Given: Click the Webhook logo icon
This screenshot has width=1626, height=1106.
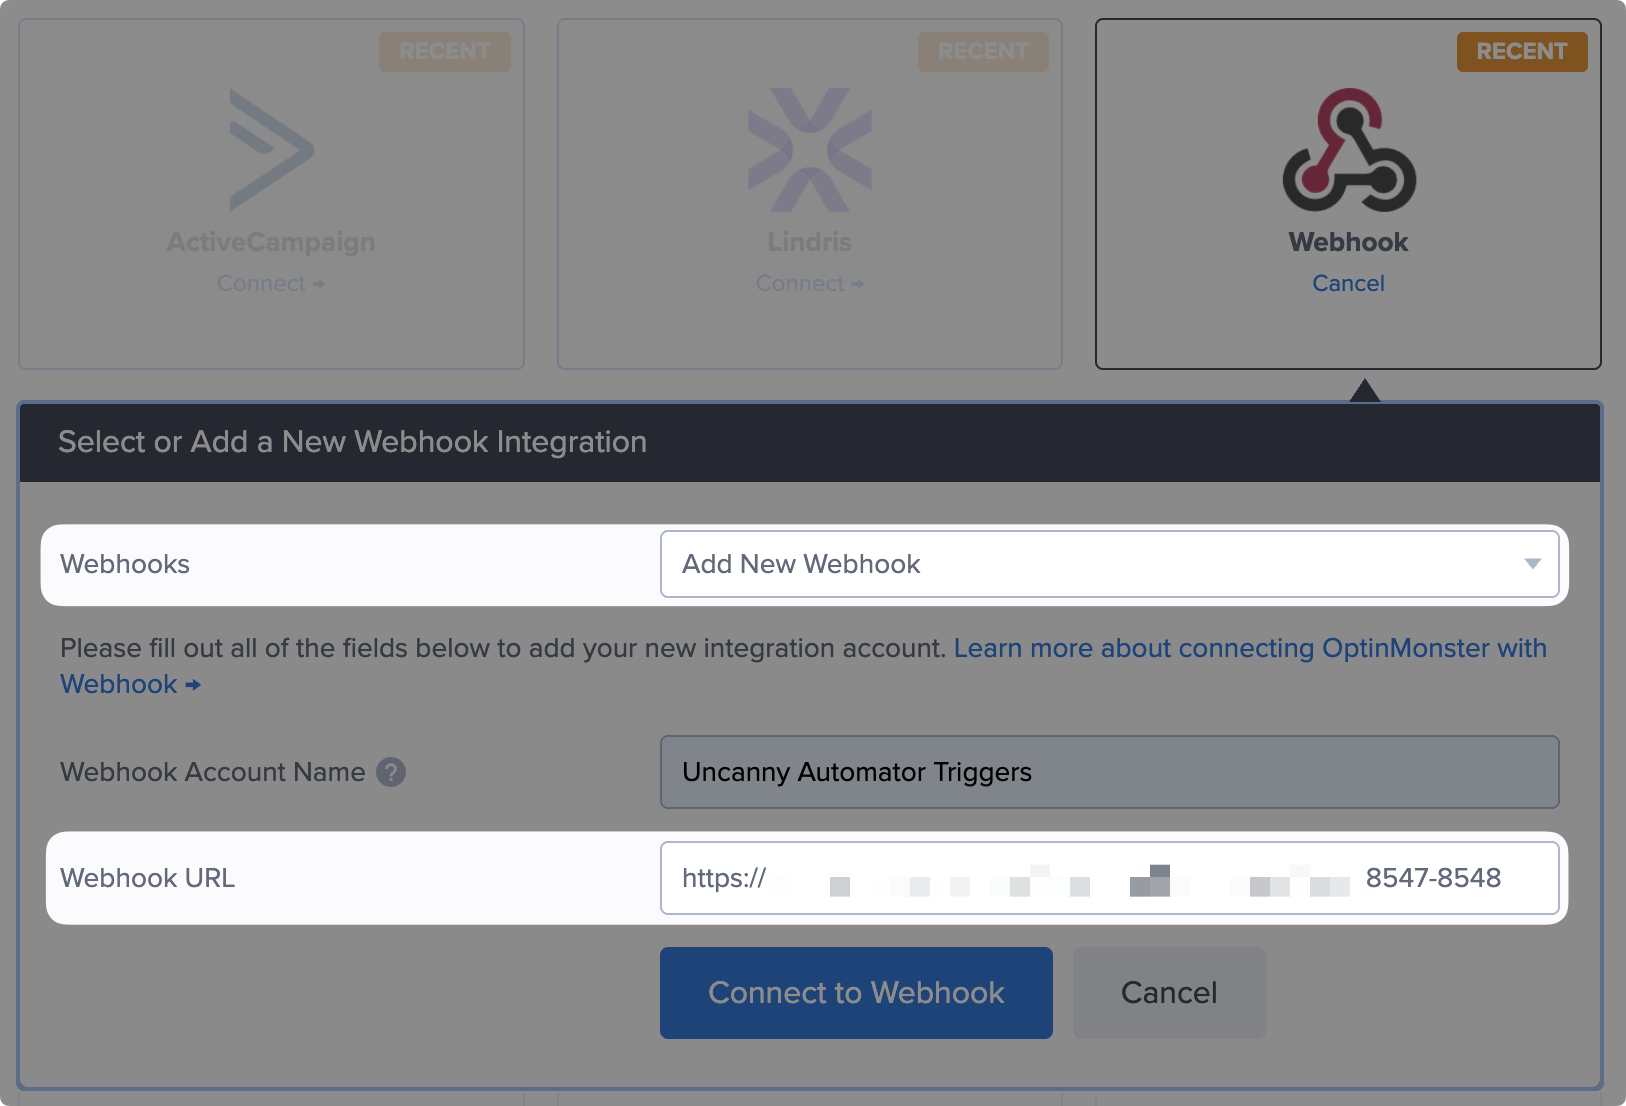Looking at the screenshot, I should (1348, 150).
